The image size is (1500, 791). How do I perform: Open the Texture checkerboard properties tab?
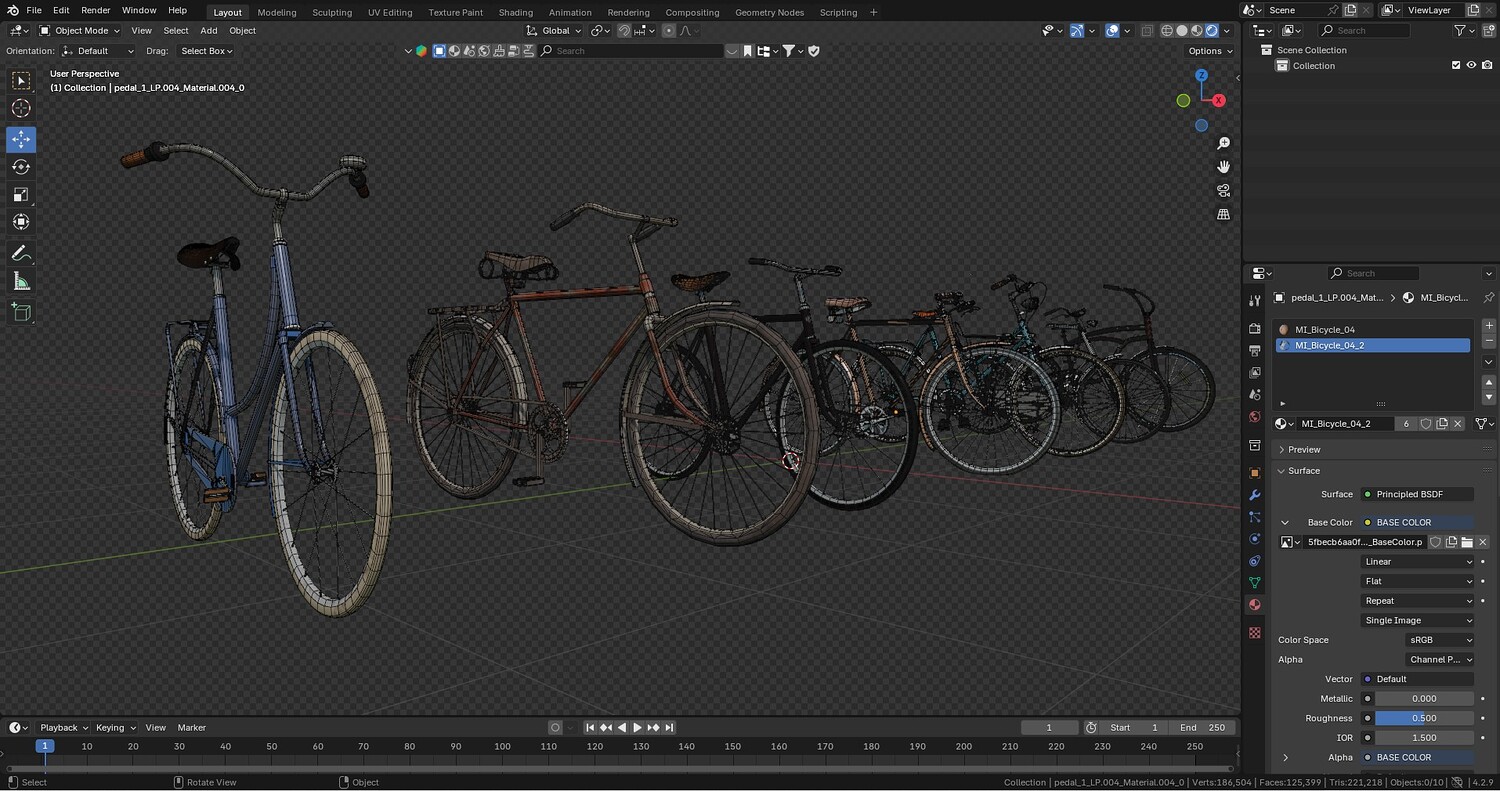click(1255, 632)
